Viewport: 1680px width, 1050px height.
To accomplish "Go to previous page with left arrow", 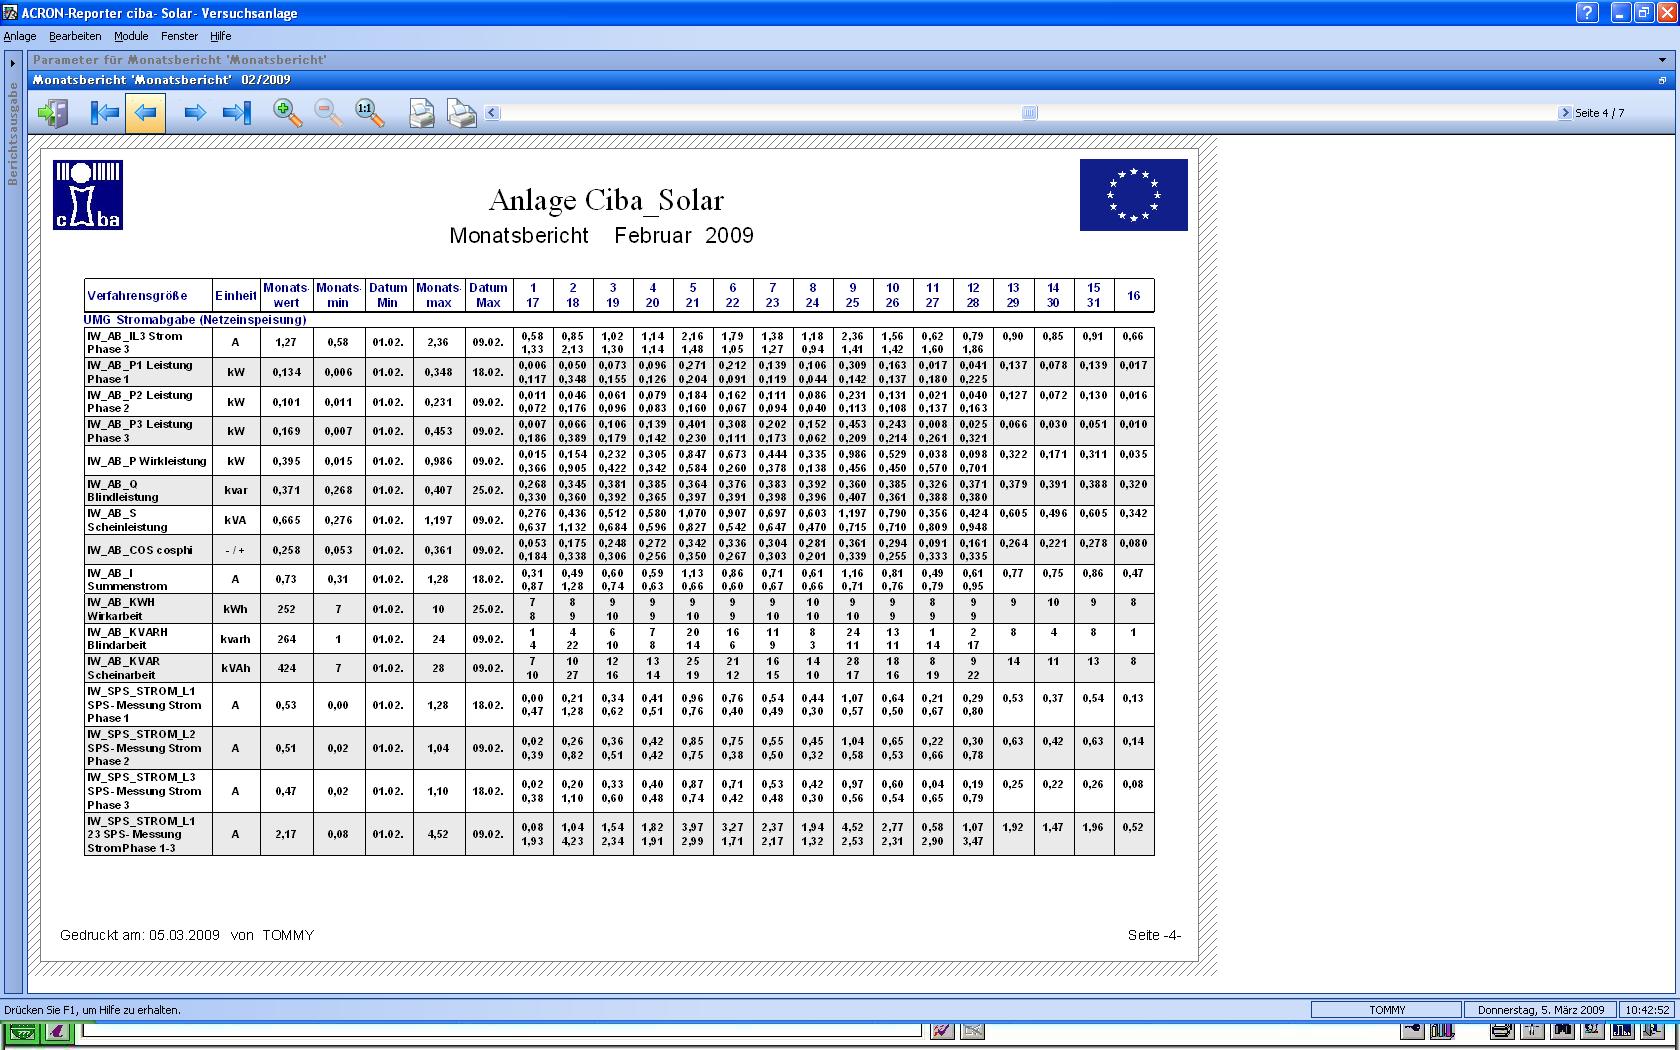I will [145, 113].
